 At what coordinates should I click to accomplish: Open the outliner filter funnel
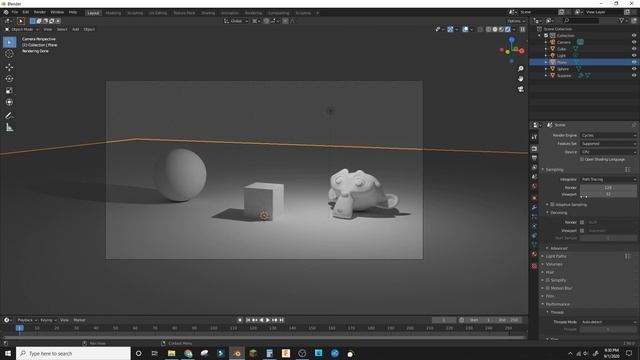click(x=621, y=20)
